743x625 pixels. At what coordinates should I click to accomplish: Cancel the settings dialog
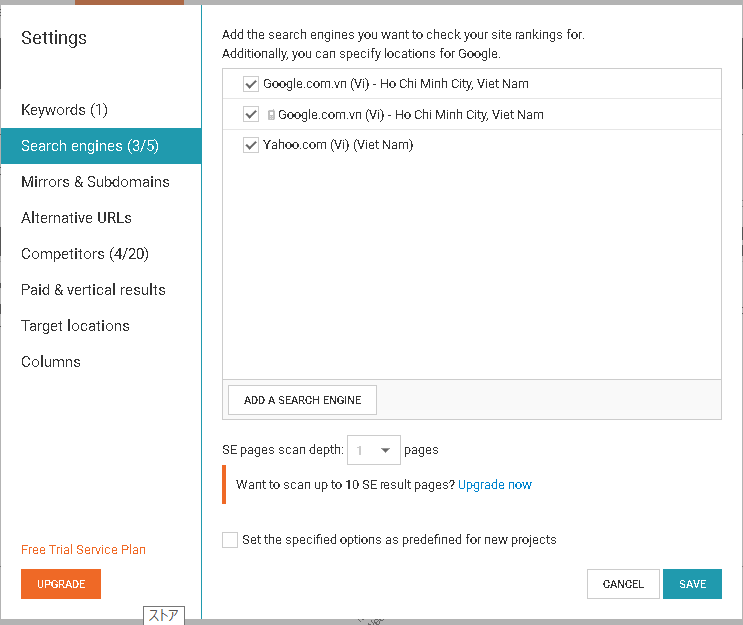(x=623, y=584)
